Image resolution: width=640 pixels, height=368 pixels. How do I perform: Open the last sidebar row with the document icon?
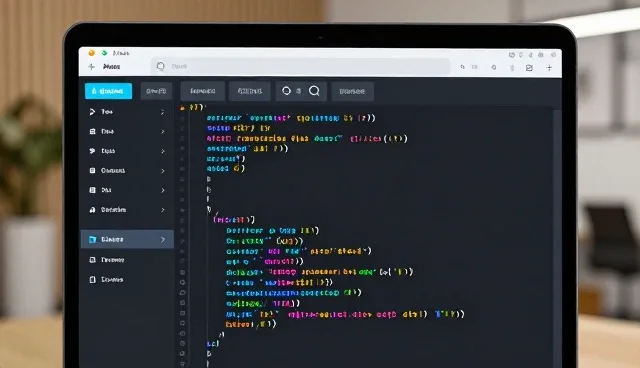pos(127,279)
